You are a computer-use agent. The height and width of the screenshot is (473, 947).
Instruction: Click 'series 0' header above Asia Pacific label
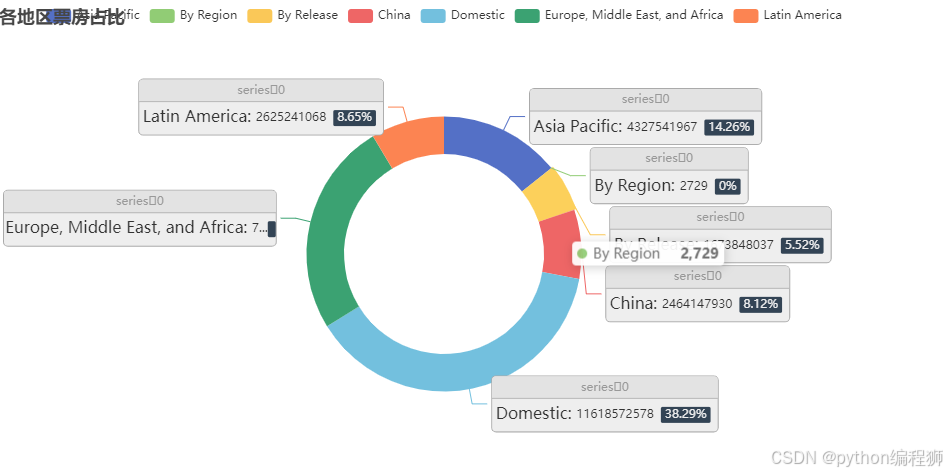coord(645,99)
